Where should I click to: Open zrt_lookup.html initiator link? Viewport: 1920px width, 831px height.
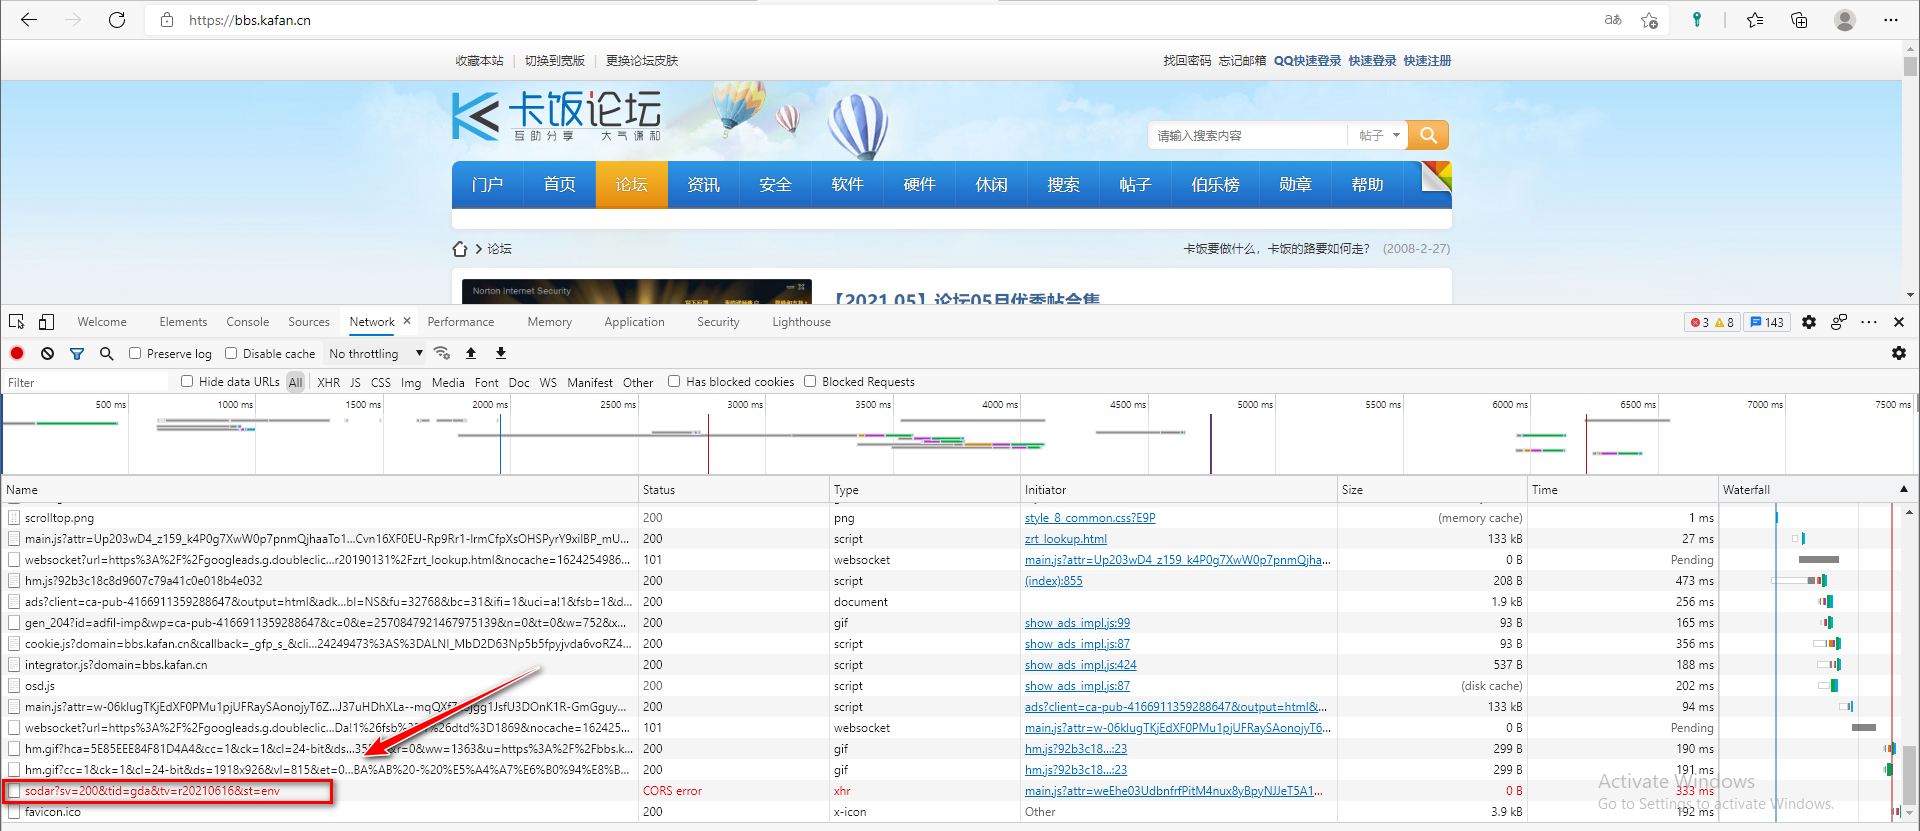(x=1066, y=539)
